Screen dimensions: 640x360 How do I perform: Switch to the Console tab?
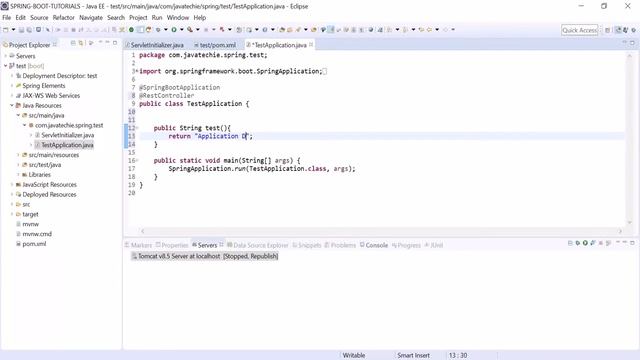[x=374, y=245]
